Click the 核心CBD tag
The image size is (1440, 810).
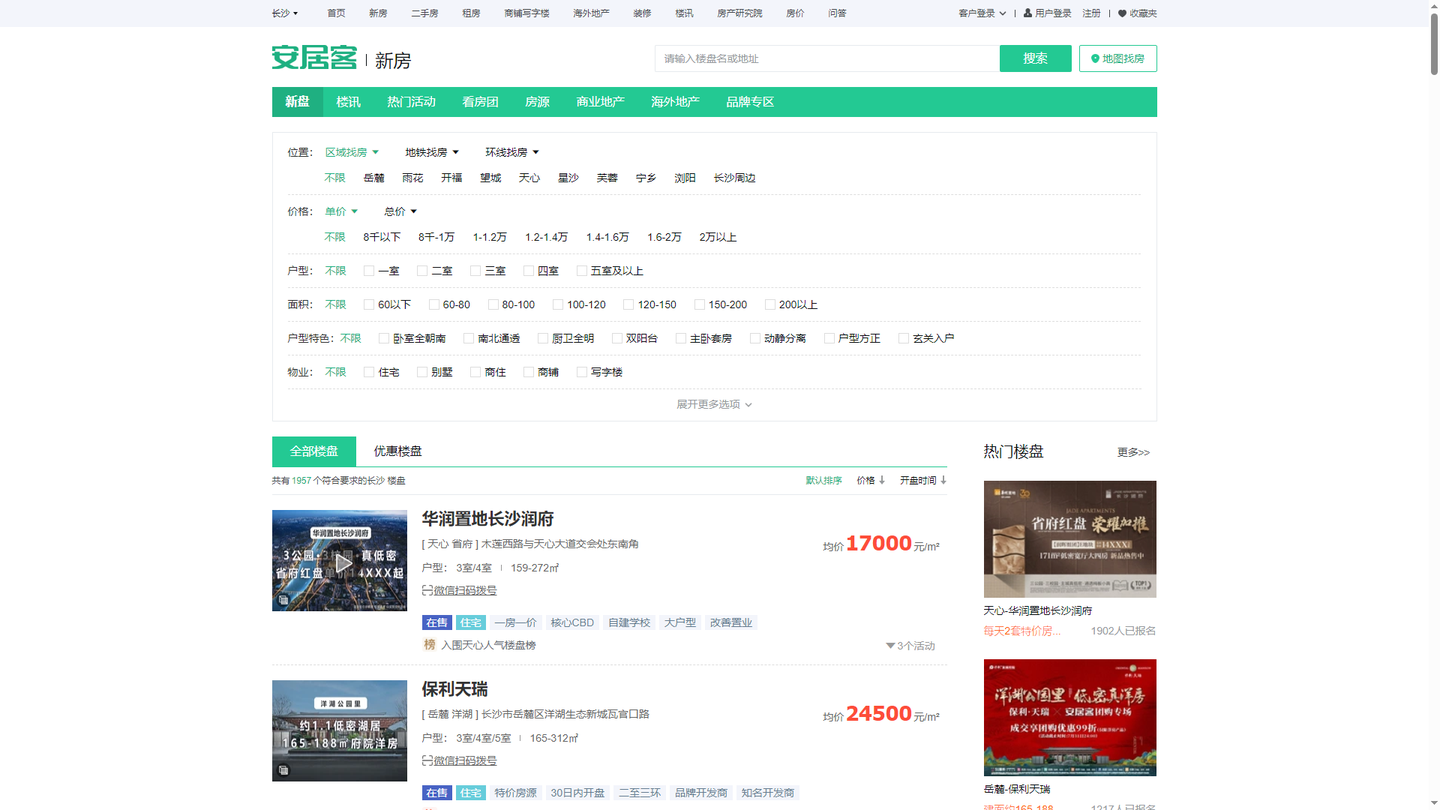click(572, 622)
